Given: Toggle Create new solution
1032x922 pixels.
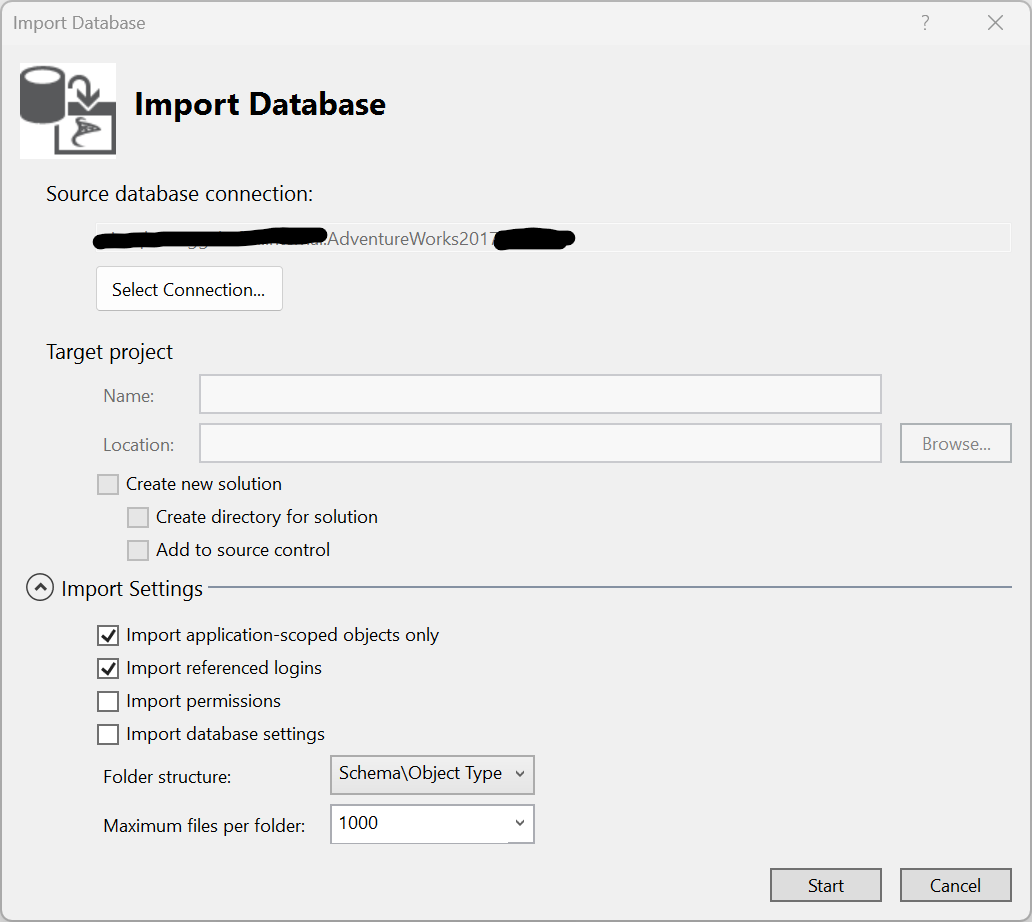Looking at the screenshot, I should click(x=107, y=484).
